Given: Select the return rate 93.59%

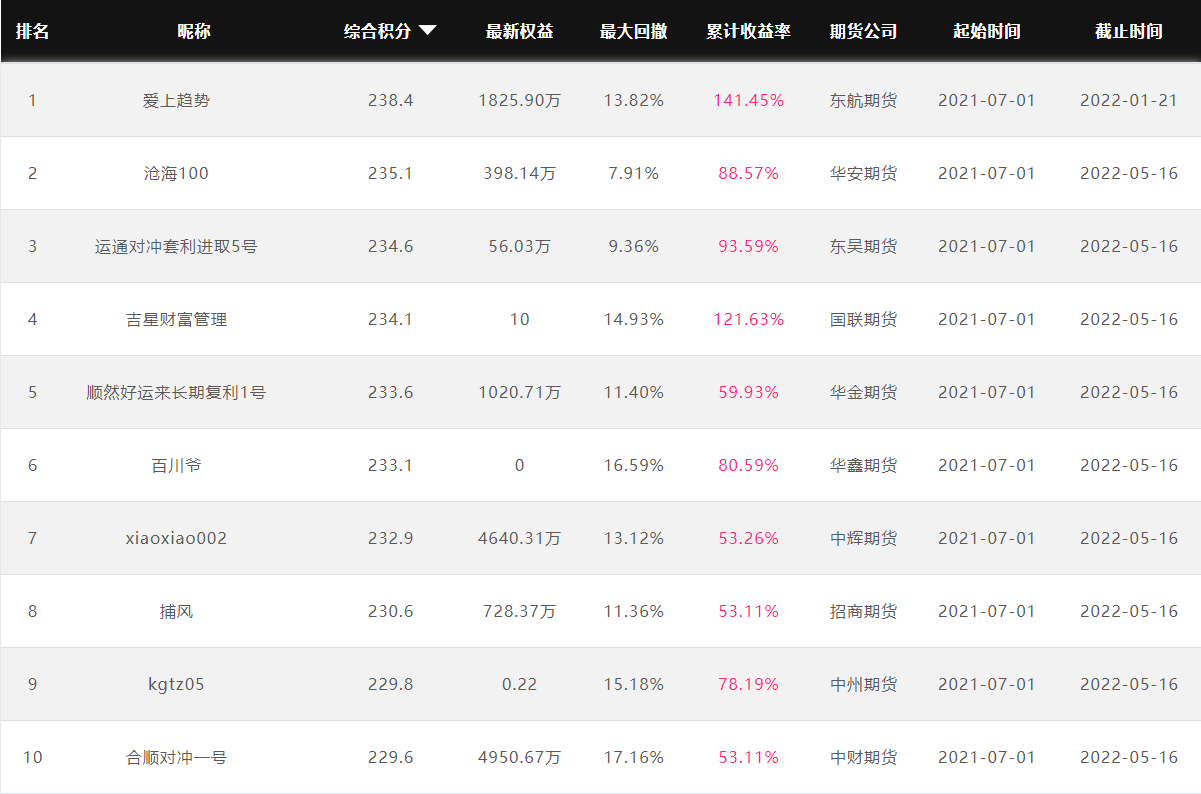Looking at the screenshot, I should point(749,246).
